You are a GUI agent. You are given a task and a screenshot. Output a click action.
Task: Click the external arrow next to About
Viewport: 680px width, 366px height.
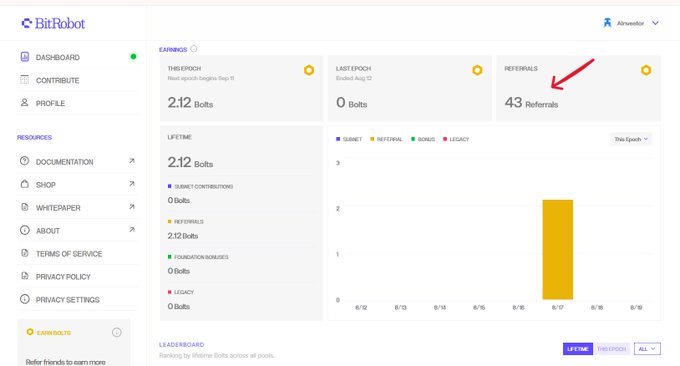[x=132, y=230]
